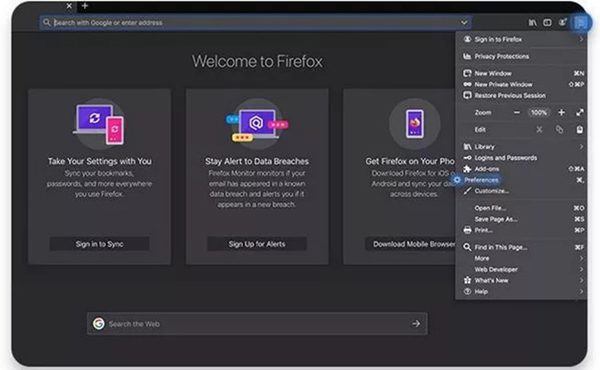Expand the address bar history dropdown arrow
This screenshot has width=600, height=370.
coord(464,23)
